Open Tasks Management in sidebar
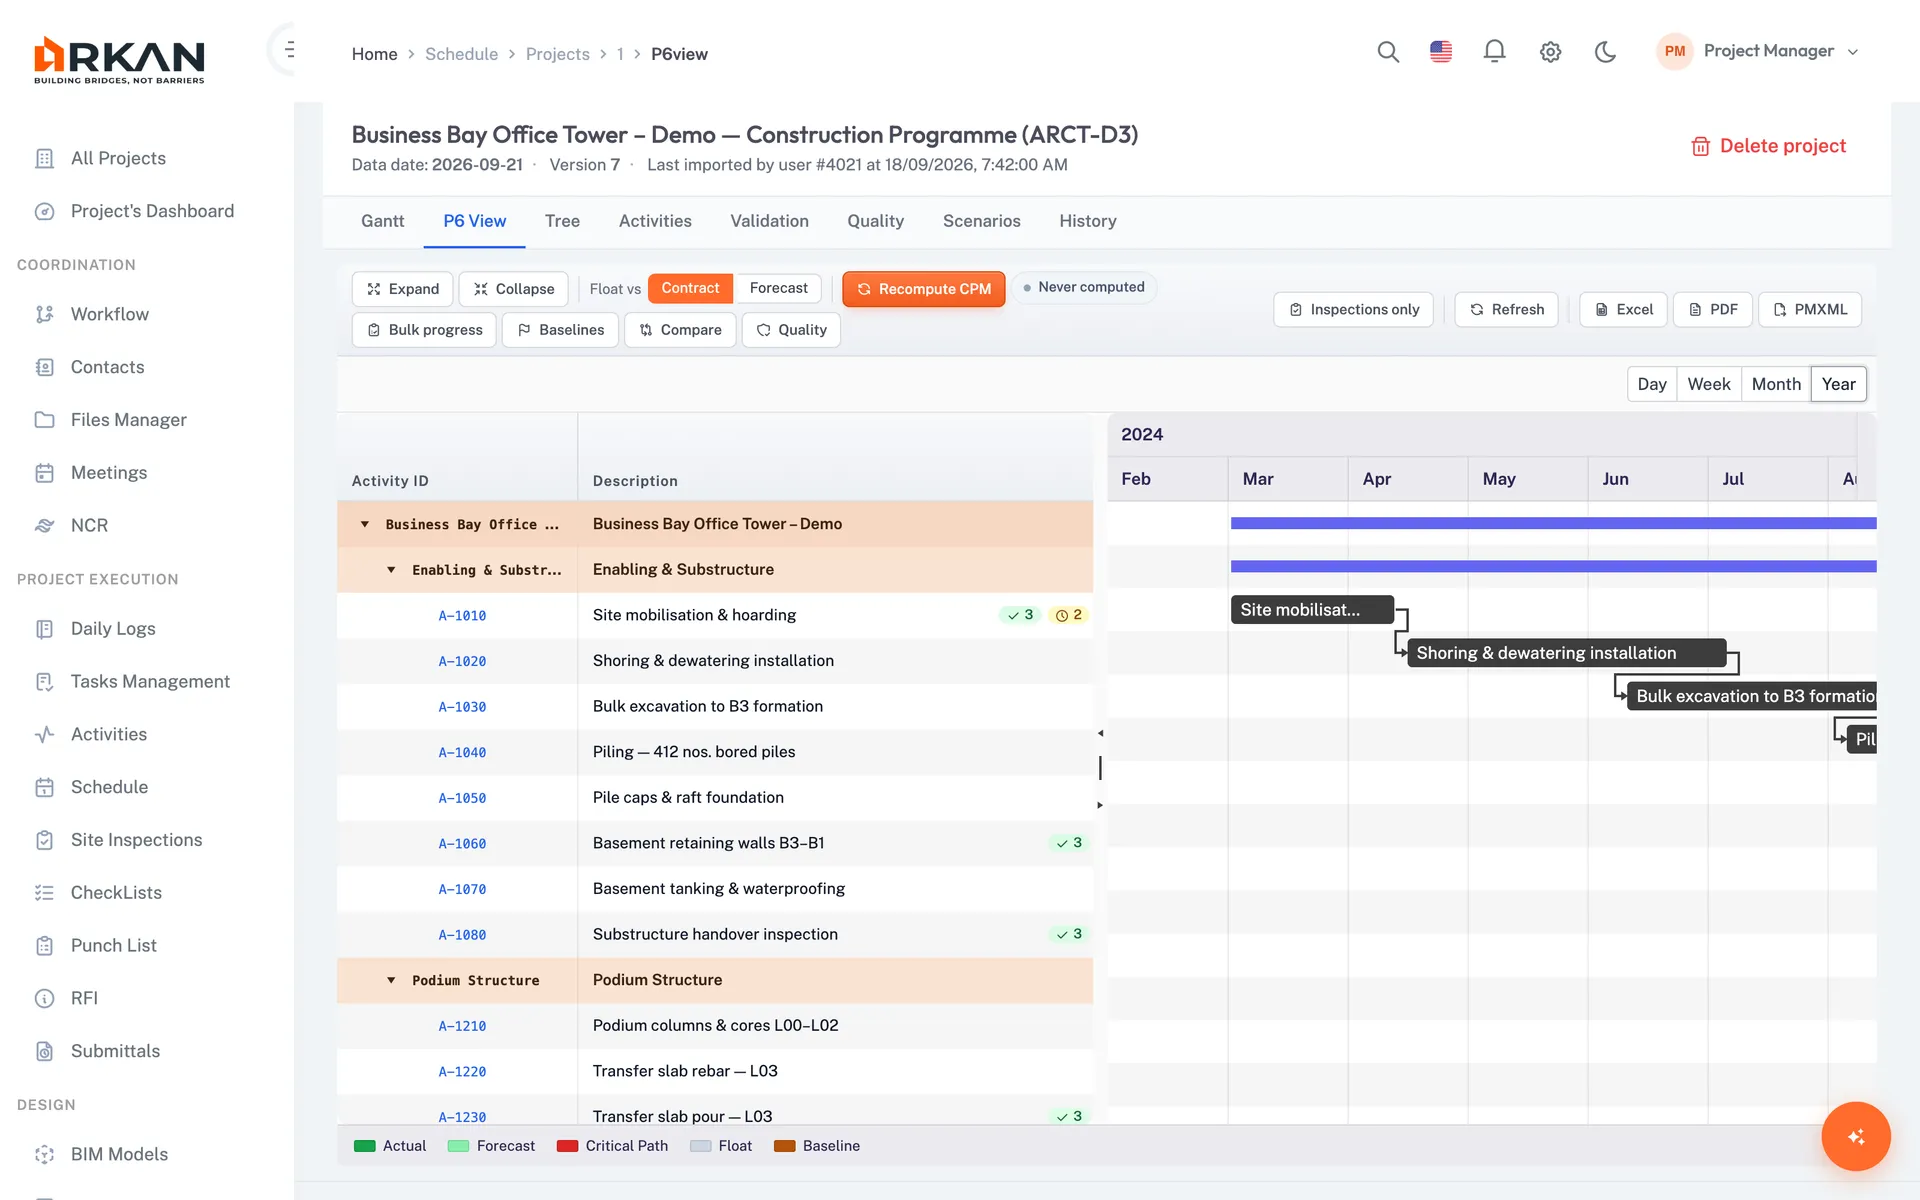1920x1200 pixels. [150, 682]
